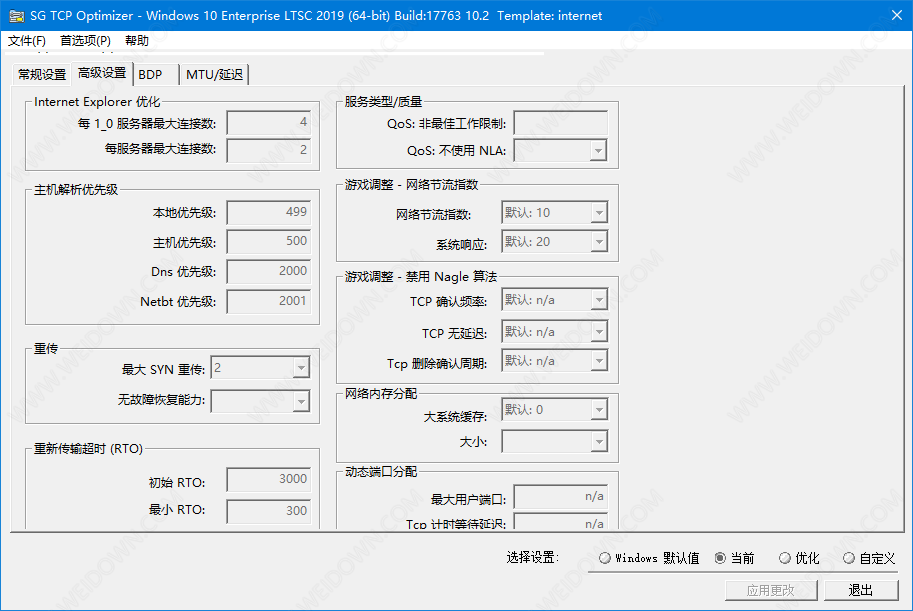
Task: Click the 初始 RTO value field
Action: point(269,479)
